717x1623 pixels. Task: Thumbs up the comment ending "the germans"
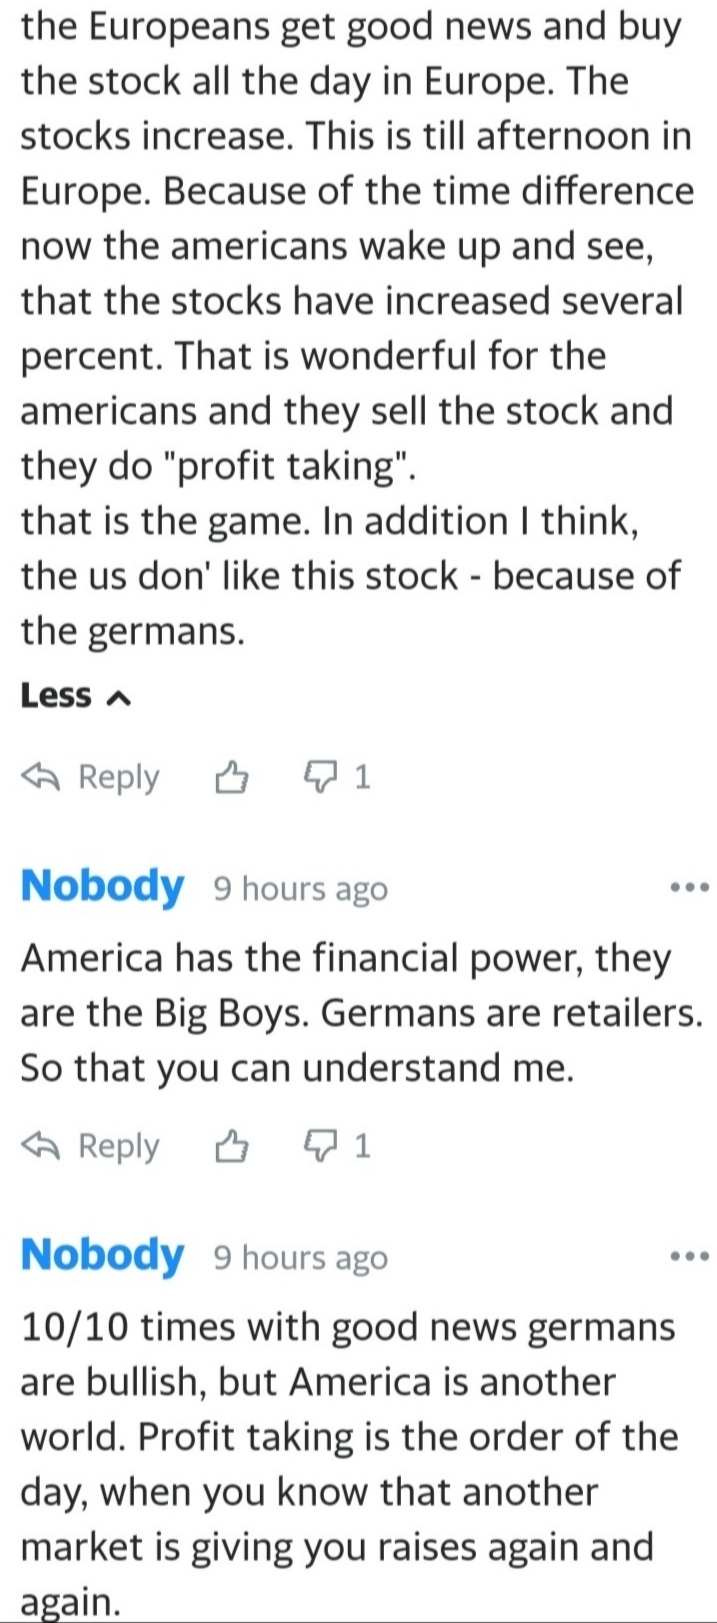[231, 777]
